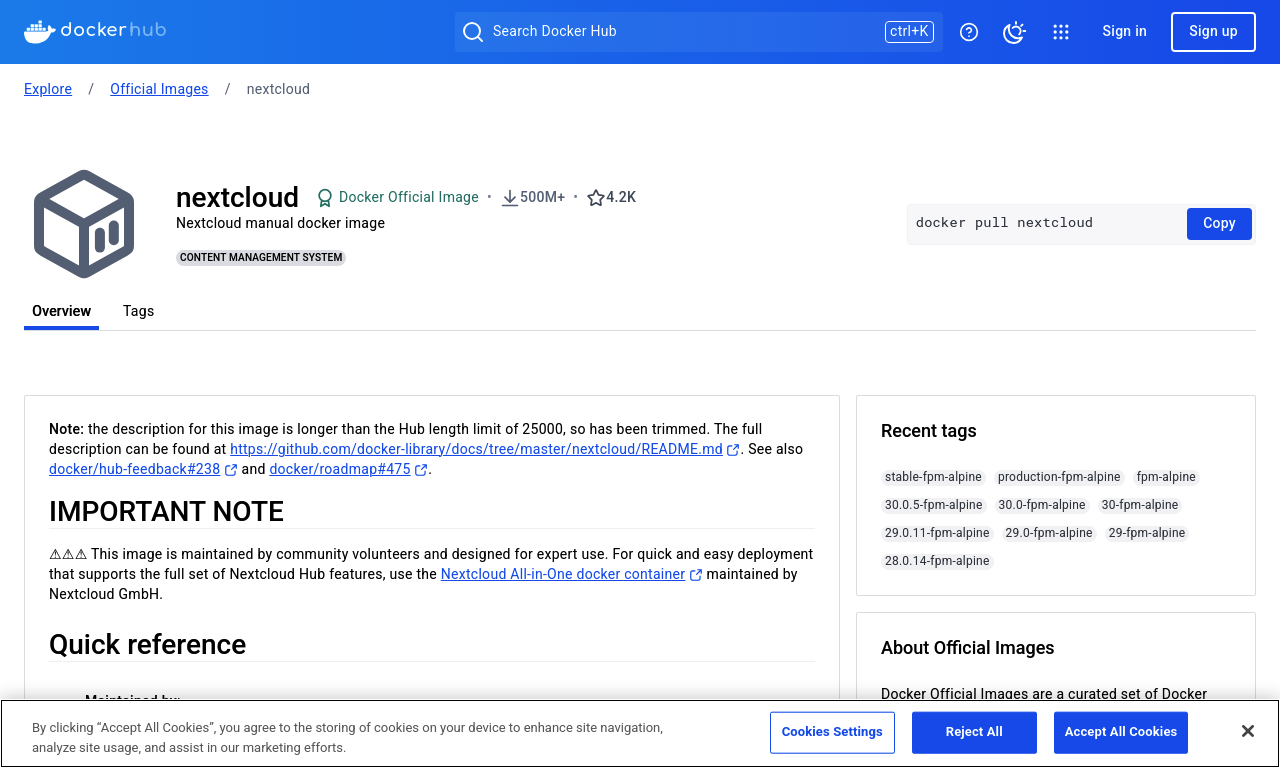Click external icon beside hub-feedback#238
1280x768 pixels.
coord(231,470)
